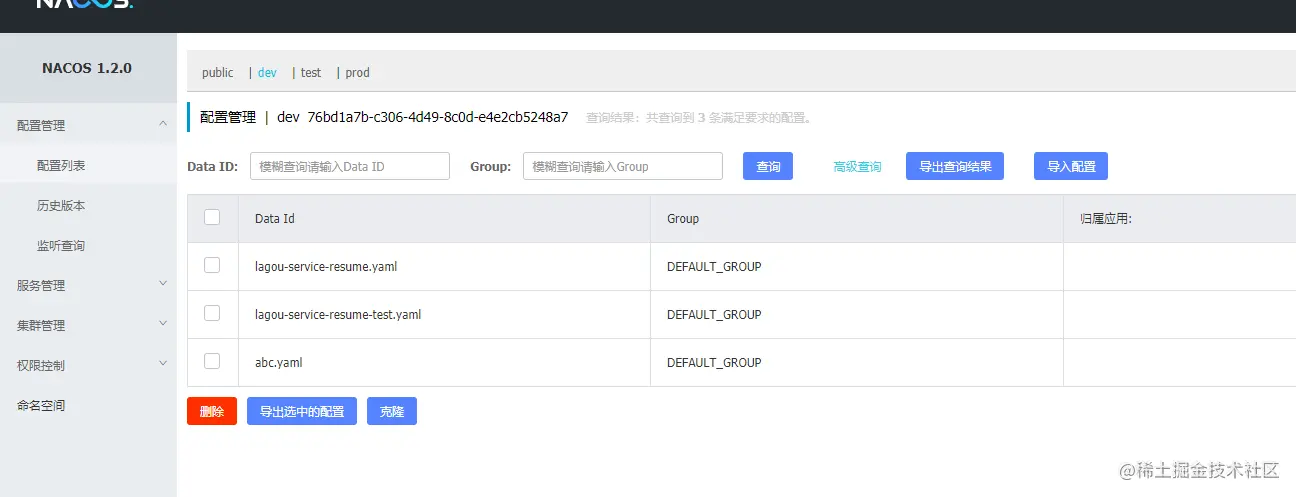This screenshot has width=1296, height=497.
Task: Click the NACOS 1.2.0 sidebar title
Action: tap(87, 68)
